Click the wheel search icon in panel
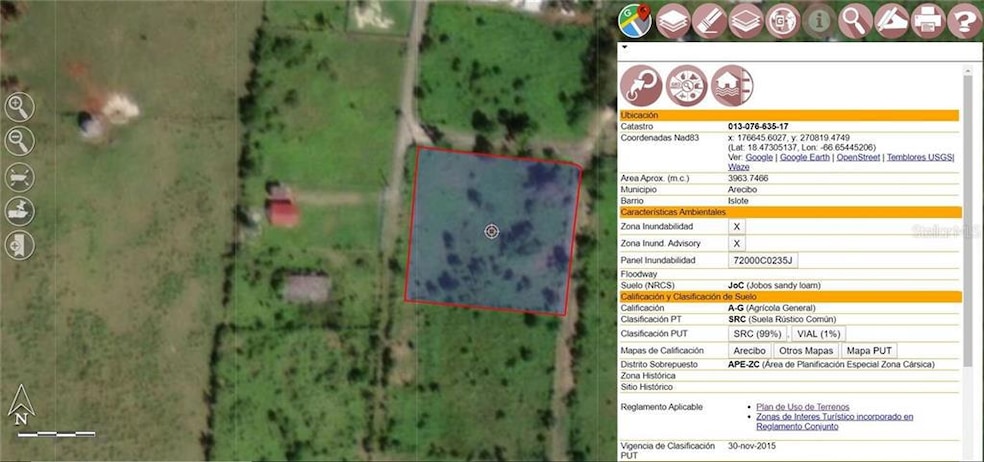984x462 pixels. pos(687,86)
